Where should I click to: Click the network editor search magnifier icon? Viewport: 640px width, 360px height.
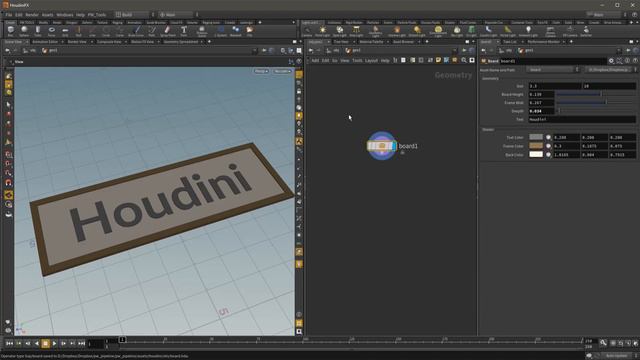click(464, 60)
